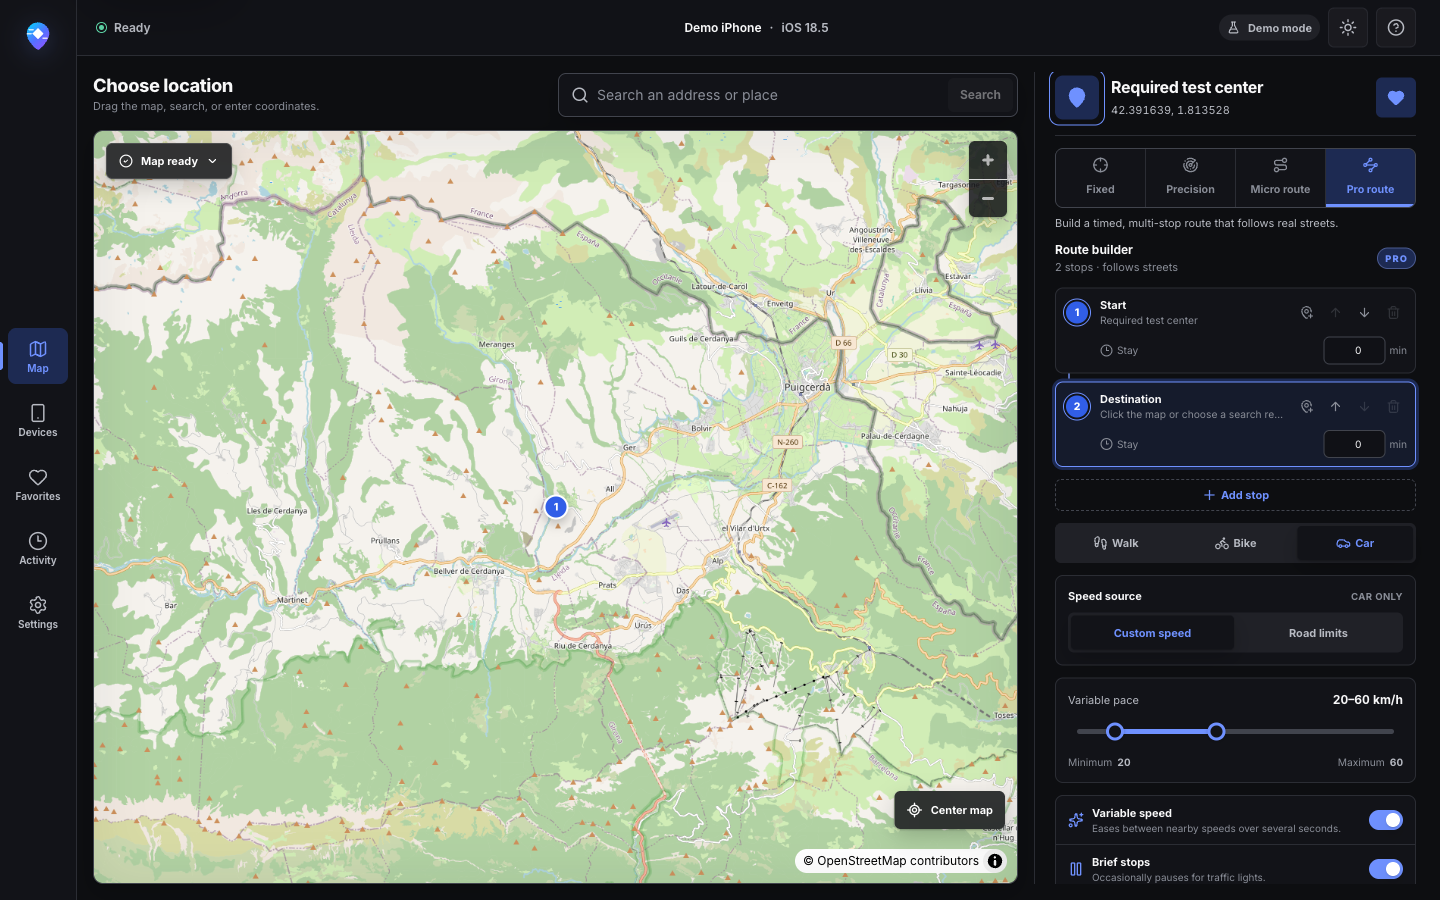Click the Search button

[980, 95]
